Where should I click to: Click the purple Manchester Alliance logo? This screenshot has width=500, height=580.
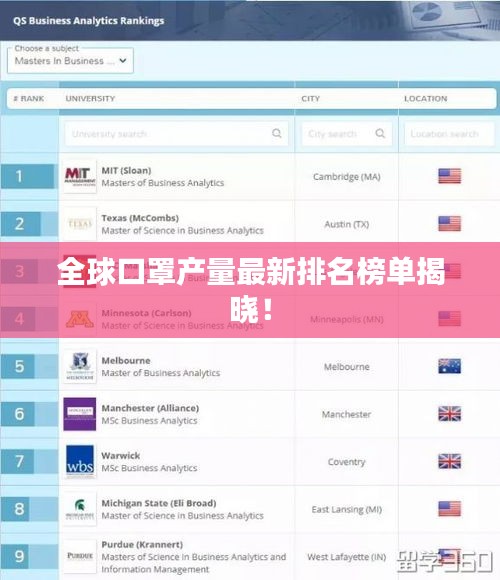point(80,414)
